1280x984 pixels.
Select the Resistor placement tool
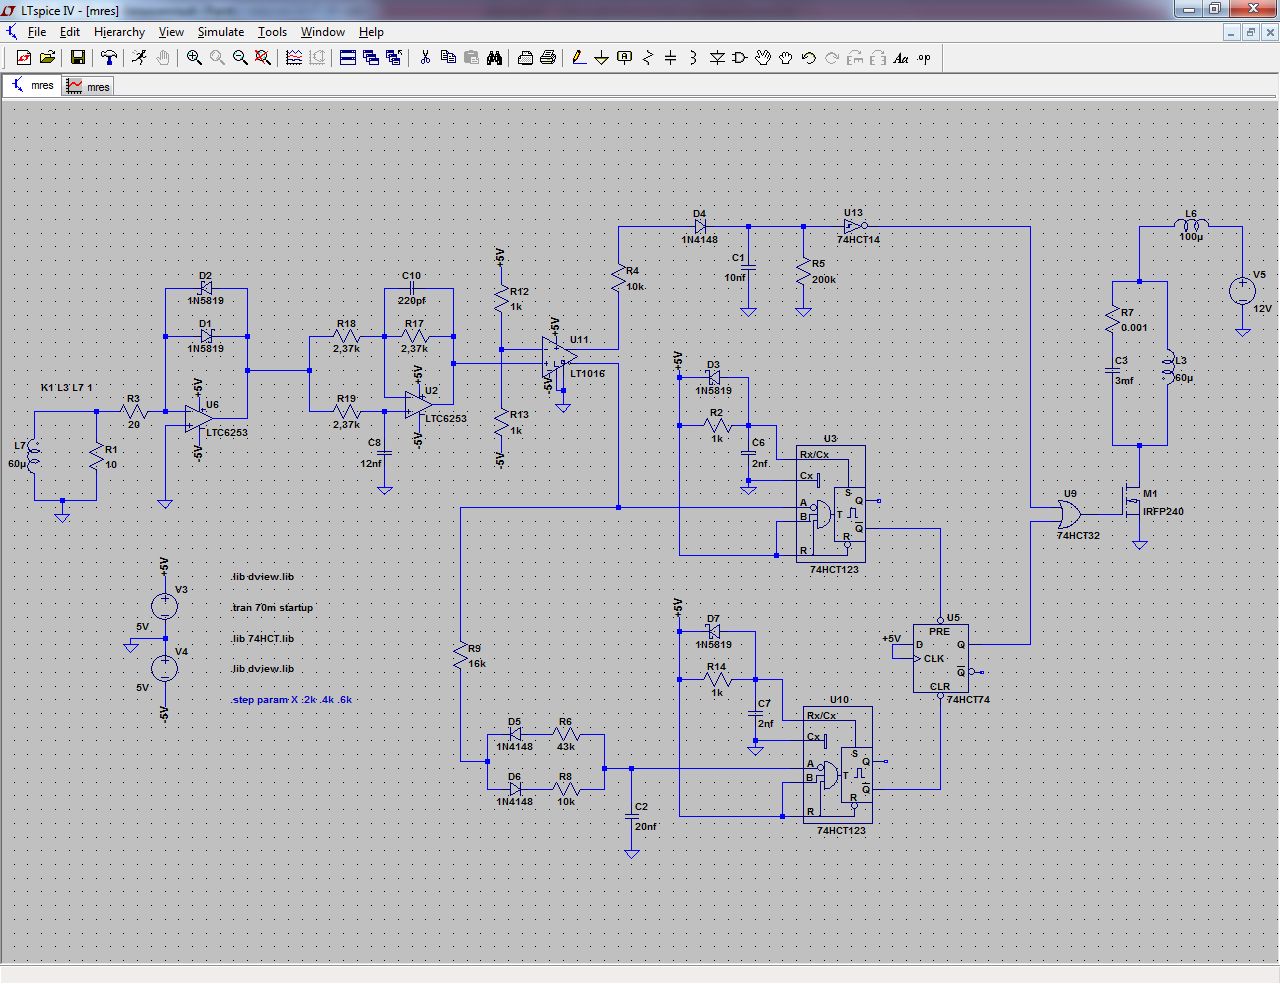pyautogui.click(x=648, y=58)
